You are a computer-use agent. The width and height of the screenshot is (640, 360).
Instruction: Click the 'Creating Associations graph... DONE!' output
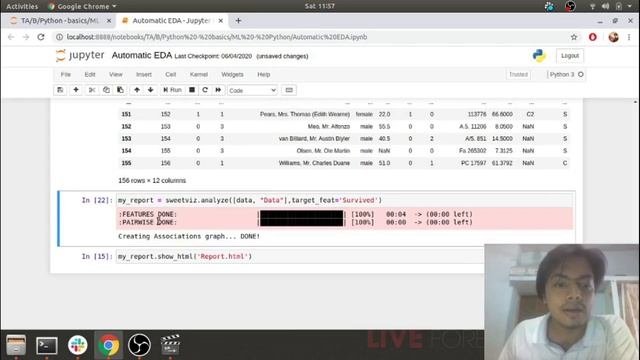click(x=189, y=236)
